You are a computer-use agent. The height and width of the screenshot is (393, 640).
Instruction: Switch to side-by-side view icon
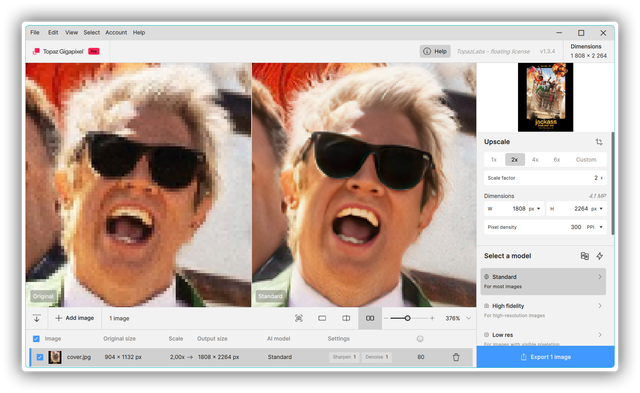click(x=370, y=318)
